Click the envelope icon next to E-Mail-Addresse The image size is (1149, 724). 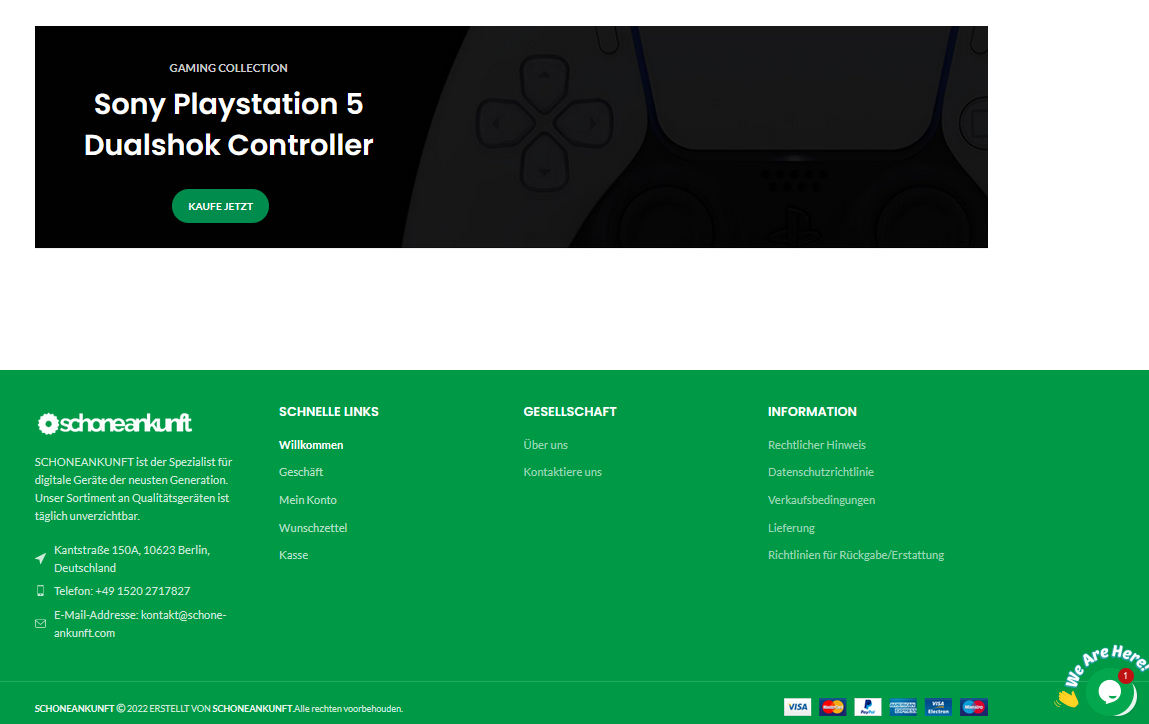(x=40, y=624)
